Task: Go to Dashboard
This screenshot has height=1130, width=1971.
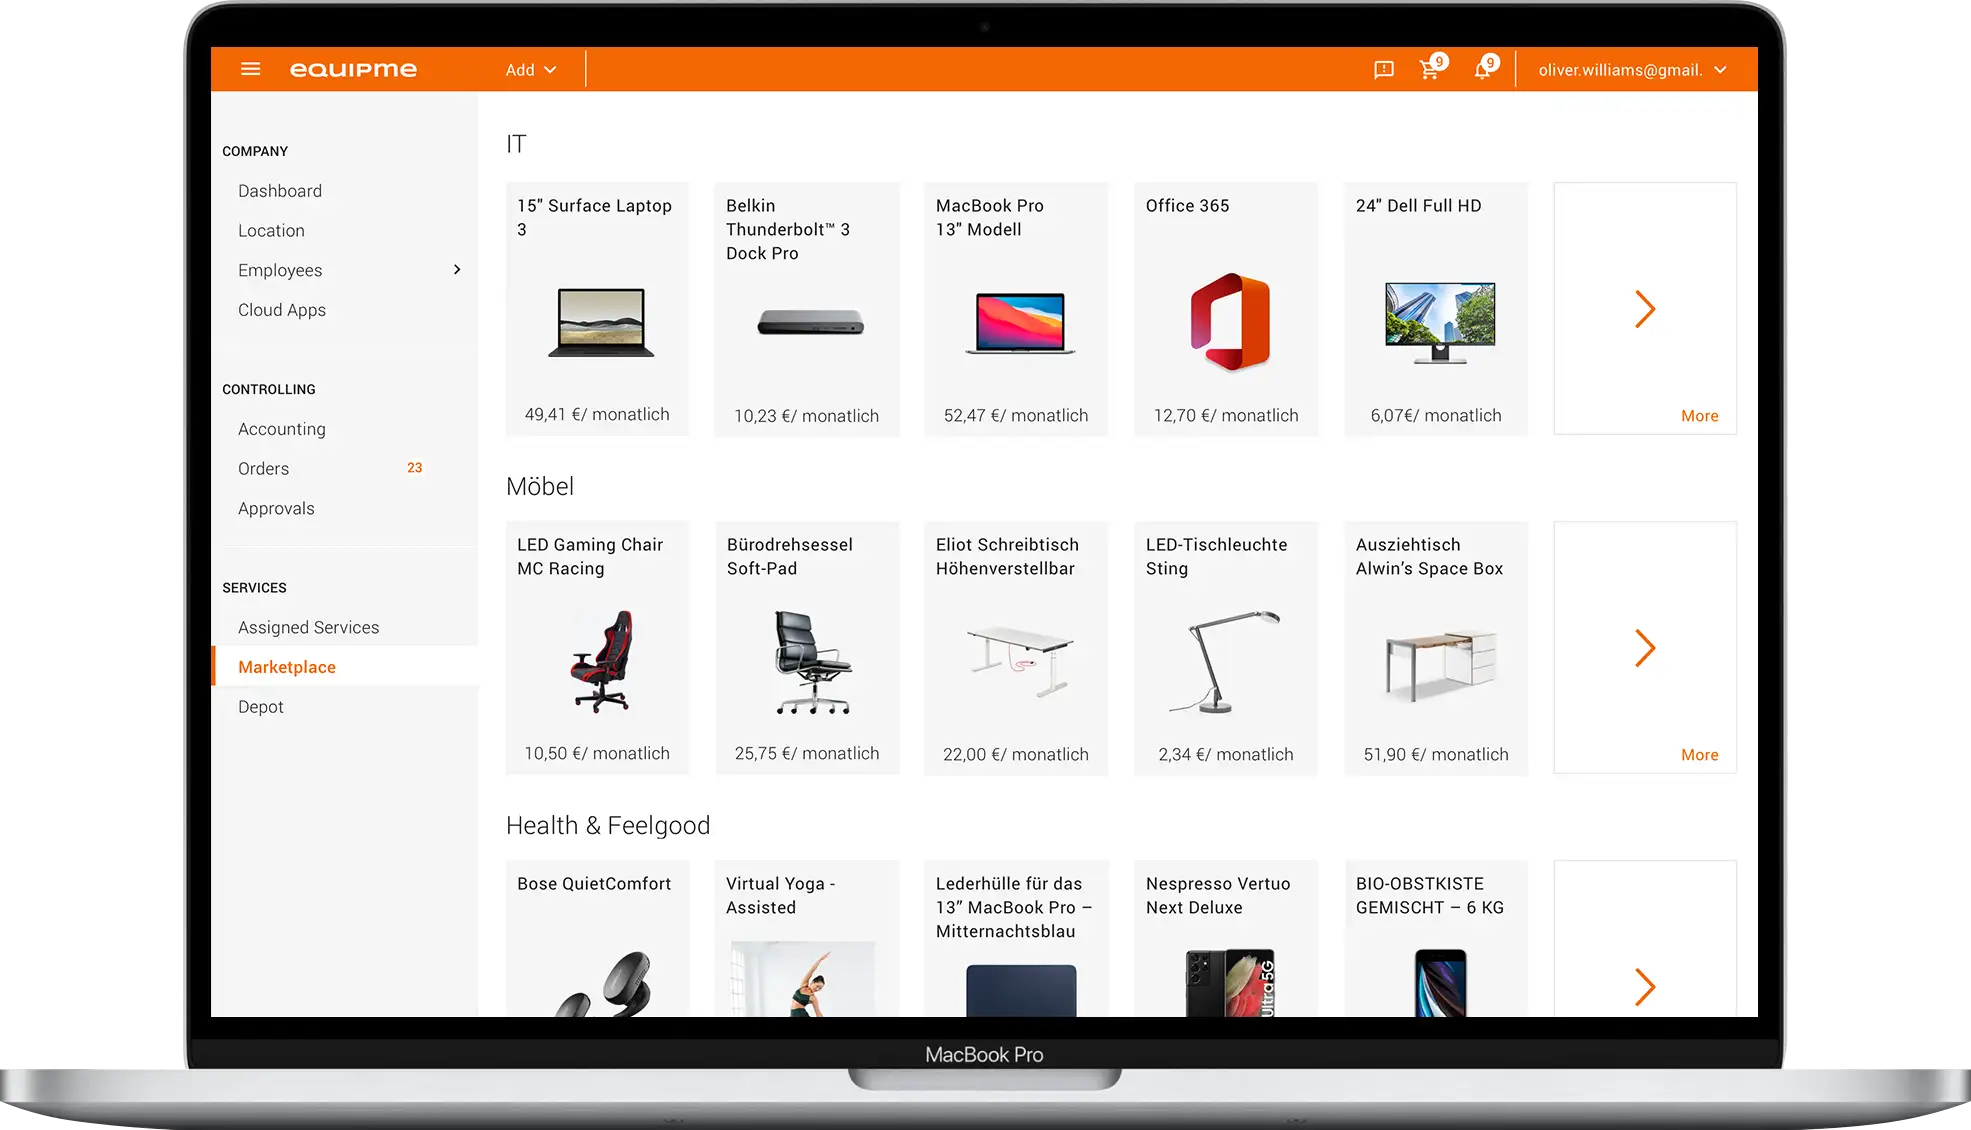Action: pos(280,191)
